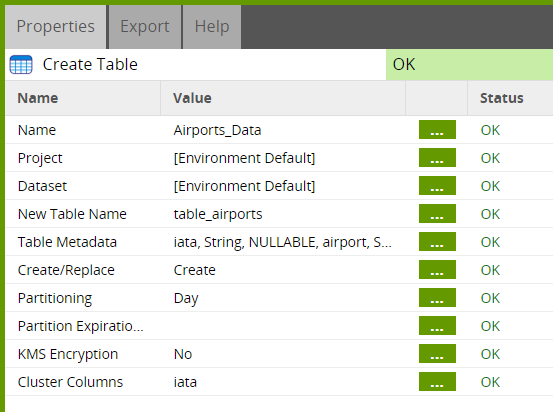
Task: Open the Help tab
Action: tap(212, 27)
